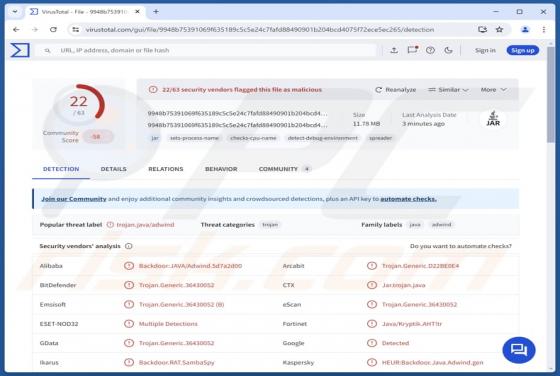Click the VirusTotal logo icon
The image size is (560, 376).
(20, 50)
